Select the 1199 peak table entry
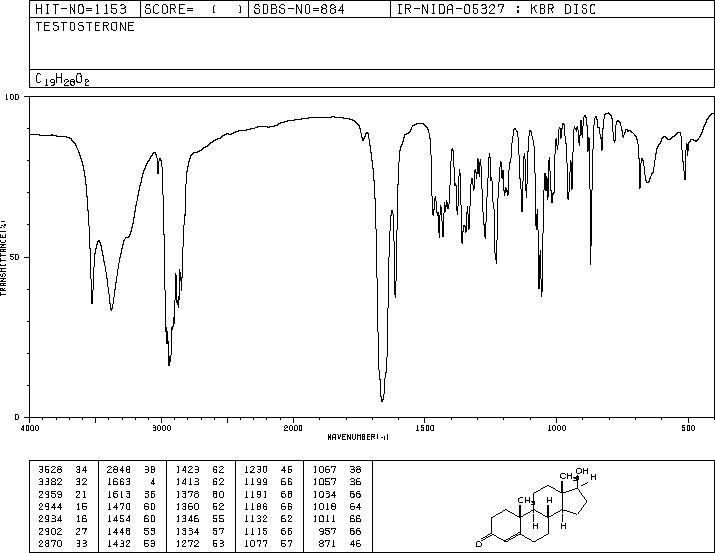Image resolution: width=715 pixels, height=553 pixels. tap(268, 482)
